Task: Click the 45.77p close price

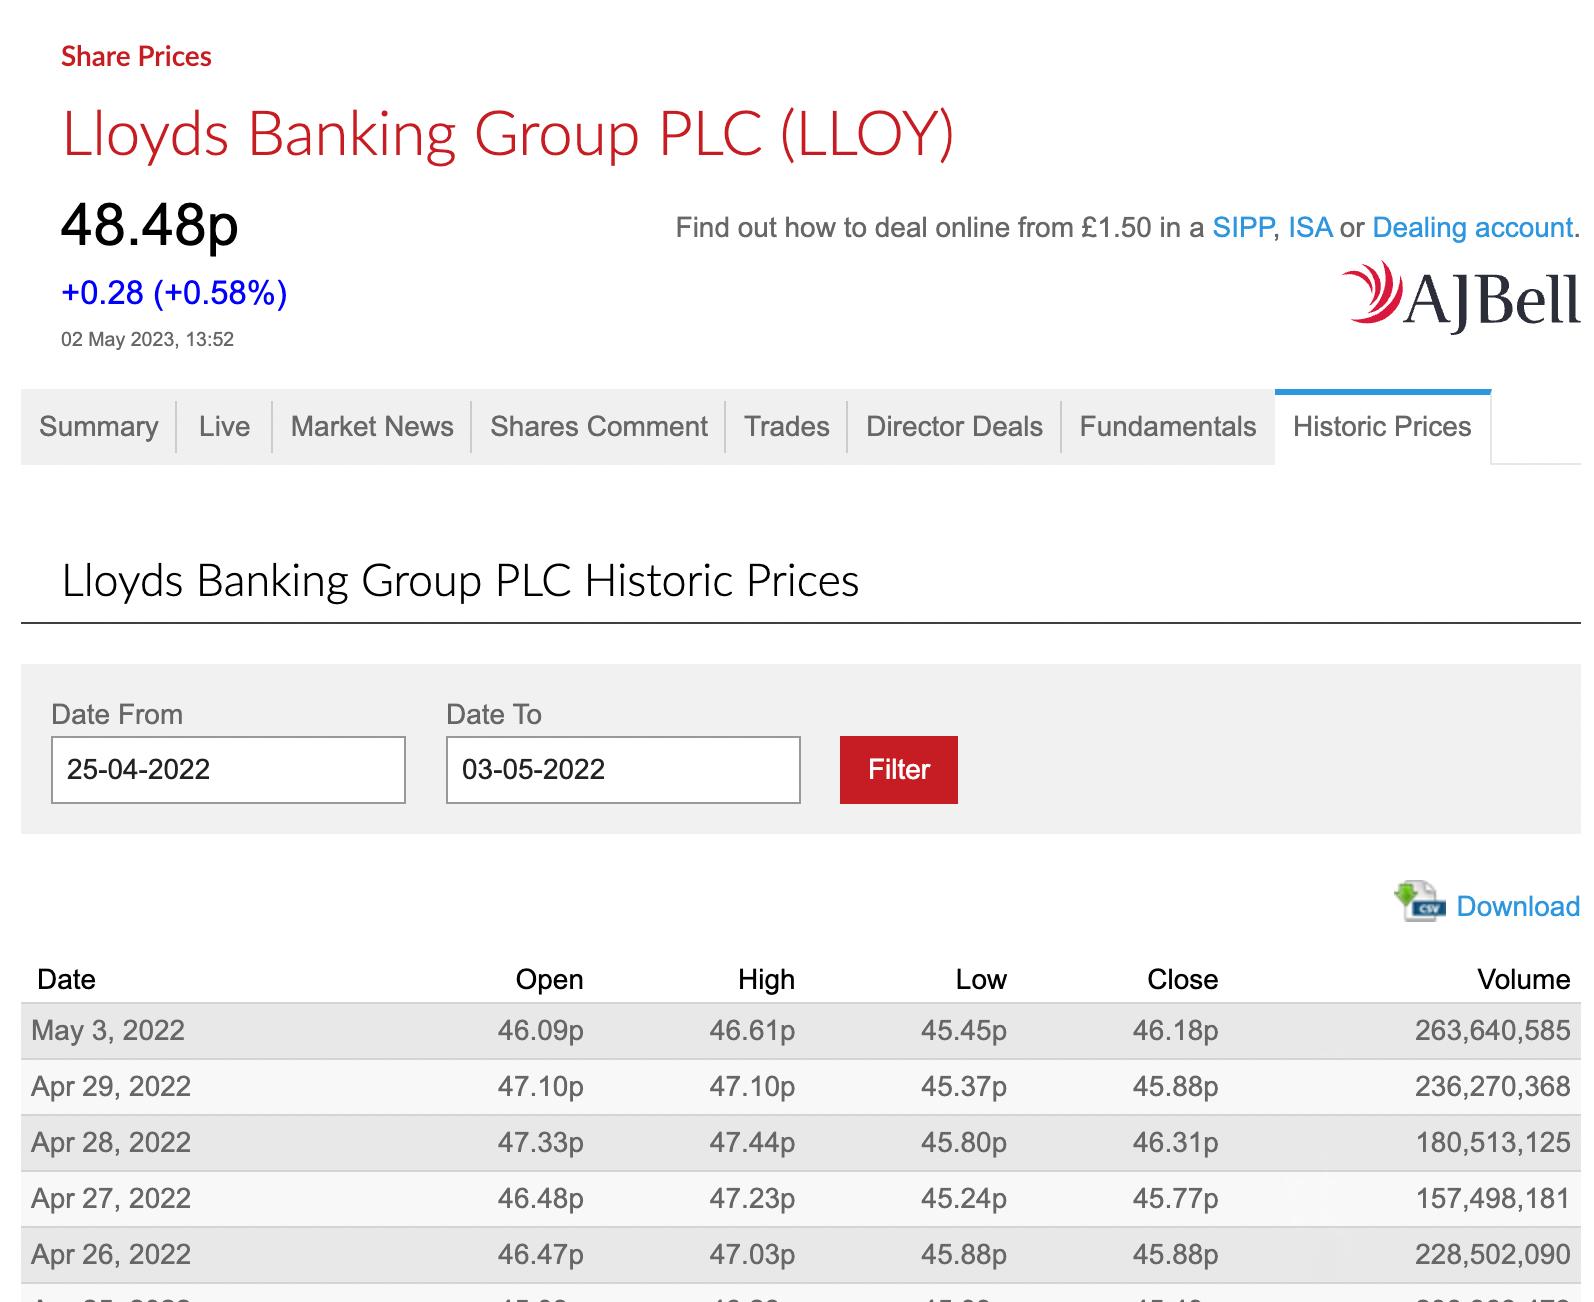Action: (x=1175, y=1199)
